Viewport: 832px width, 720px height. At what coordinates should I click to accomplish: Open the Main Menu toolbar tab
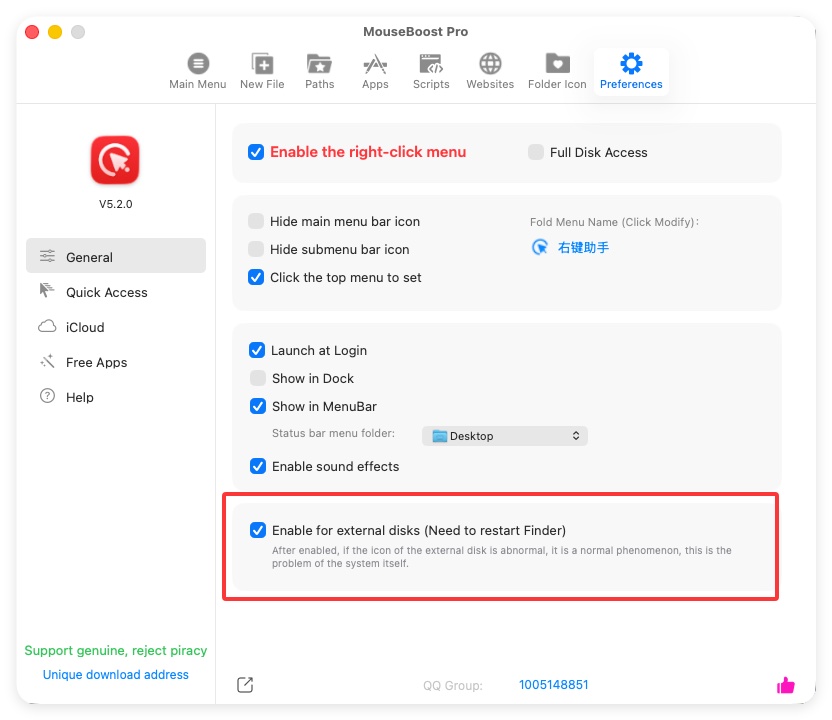pos(197,72)
